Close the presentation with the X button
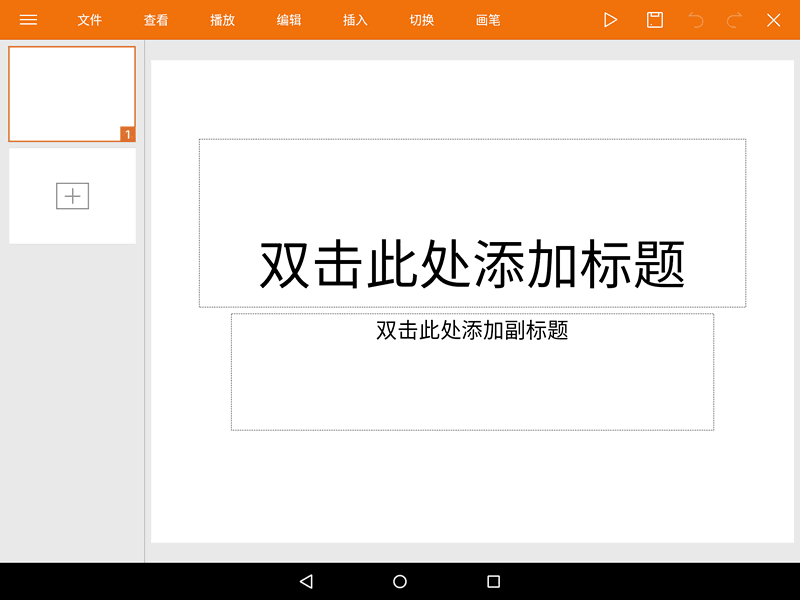The width and height of the screenshot is (800, 600). coord(772,19)
